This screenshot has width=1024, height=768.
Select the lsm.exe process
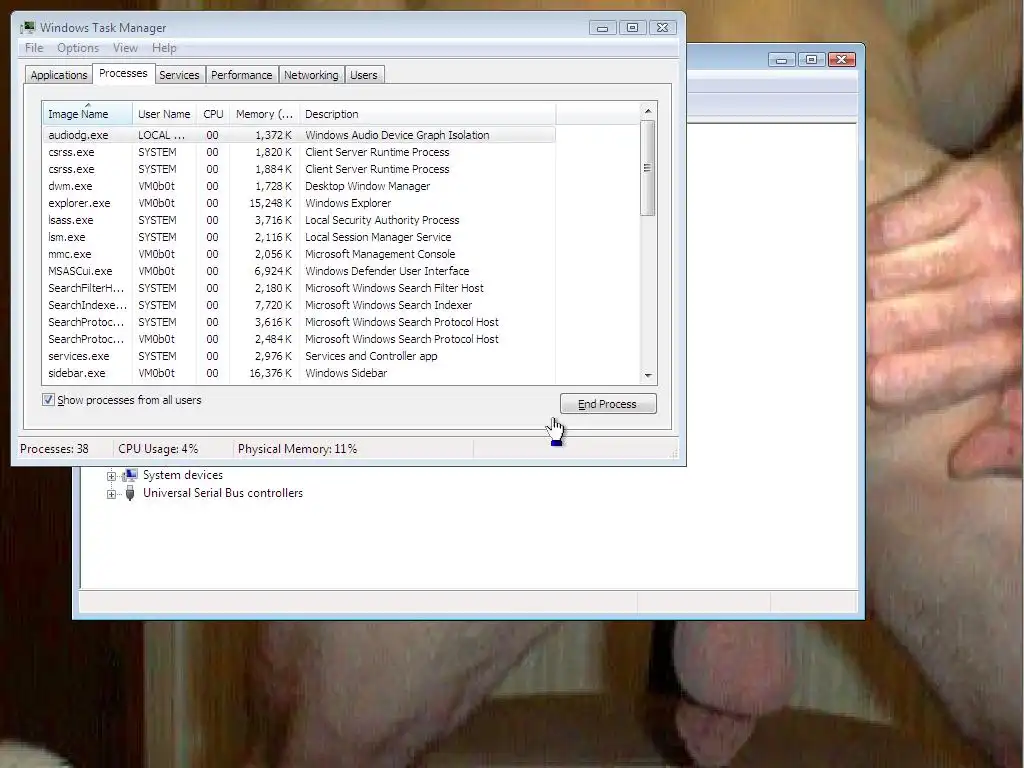coord(299,237)
